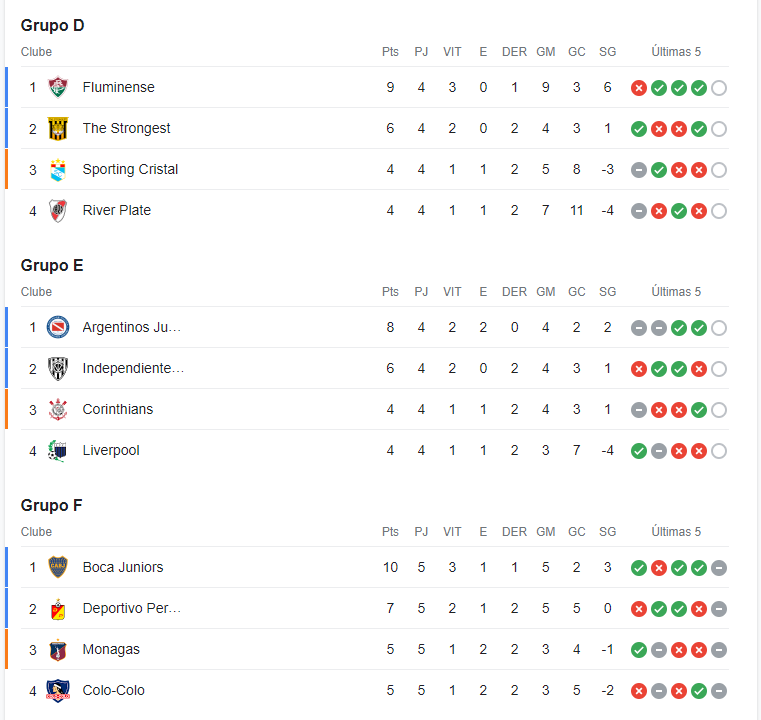Image resolution: width=761 pixels, height=720 pixels.
Task: Click the River Plate crest
Action: pos(58,211)
